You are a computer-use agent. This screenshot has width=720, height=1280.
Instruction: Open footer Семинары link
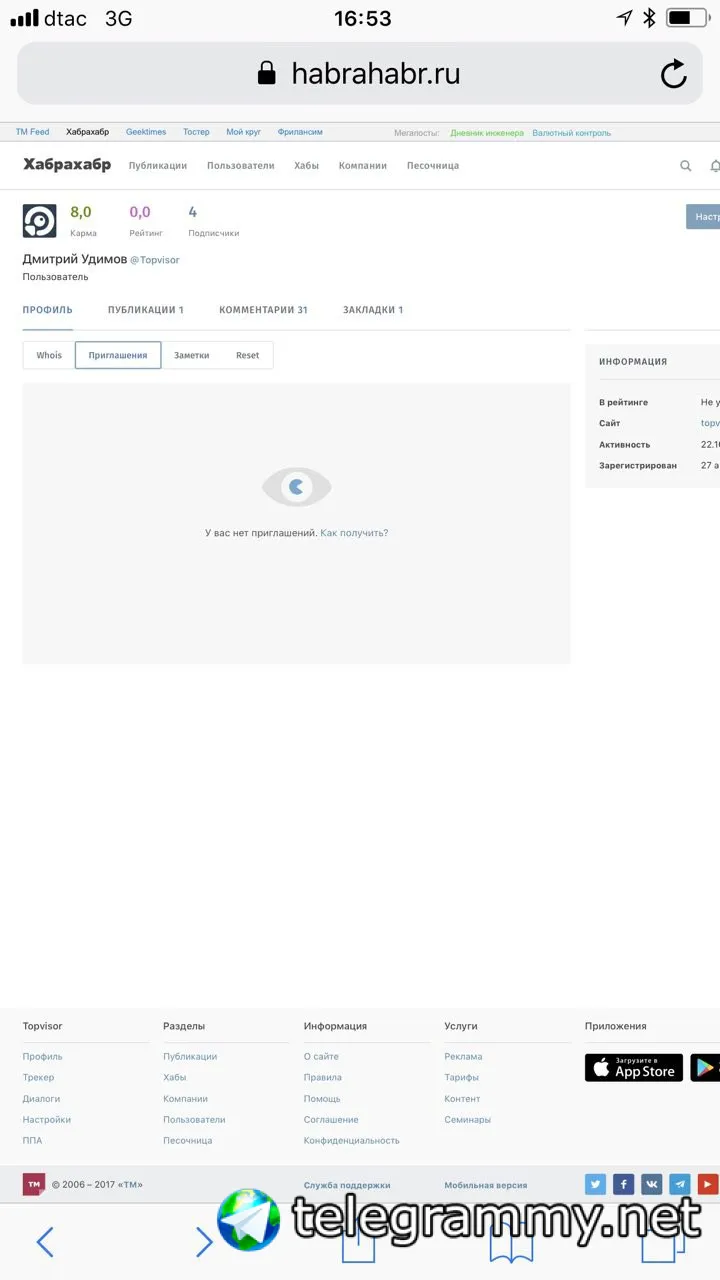click(x=468, y=1120)
